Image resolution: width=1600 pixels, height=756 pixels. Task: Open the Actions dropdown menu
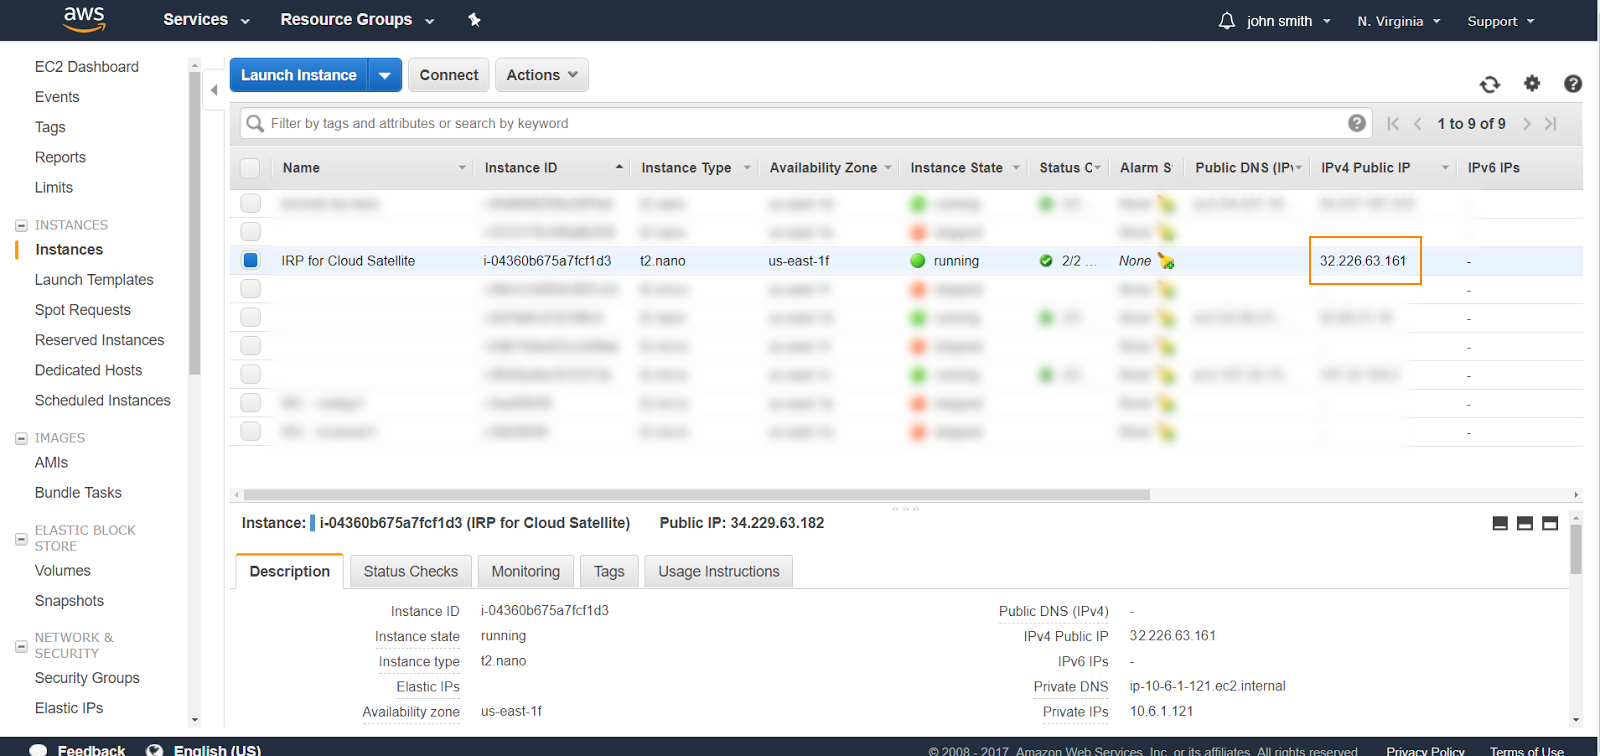click(542, 75)
